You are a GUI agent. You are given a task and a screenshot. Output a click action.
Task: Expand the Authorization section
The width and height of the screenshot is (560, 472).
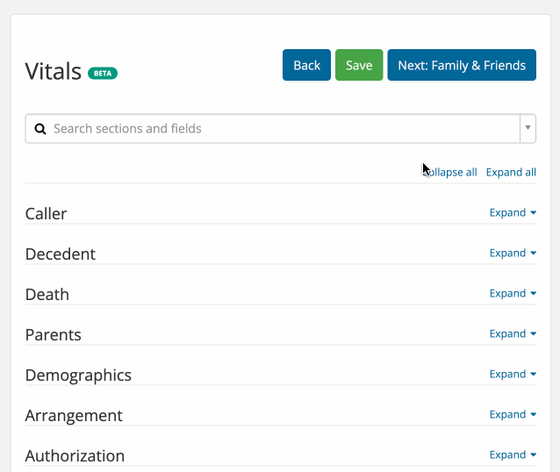tap(512, 455)
